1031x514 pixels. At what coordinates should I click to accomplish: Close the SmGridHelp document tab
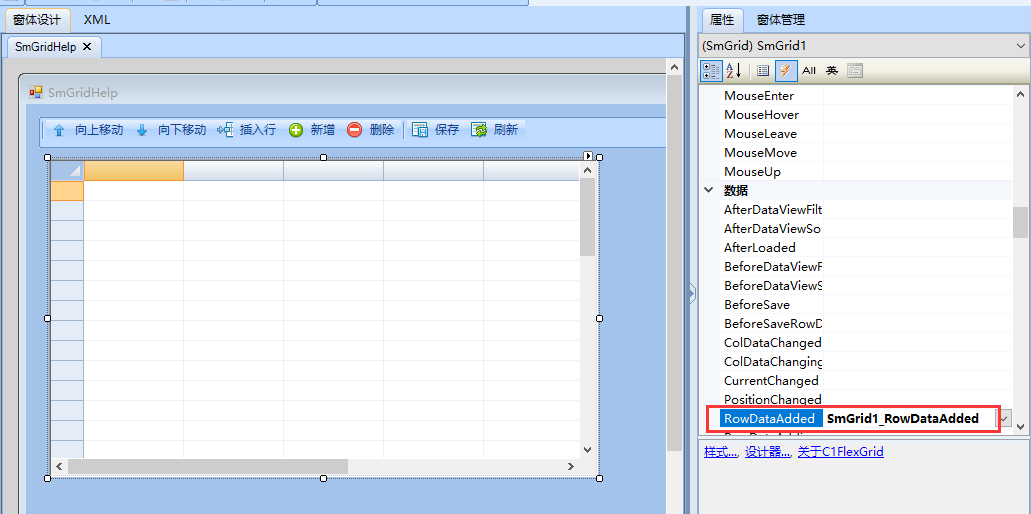(x=87, y=47)
